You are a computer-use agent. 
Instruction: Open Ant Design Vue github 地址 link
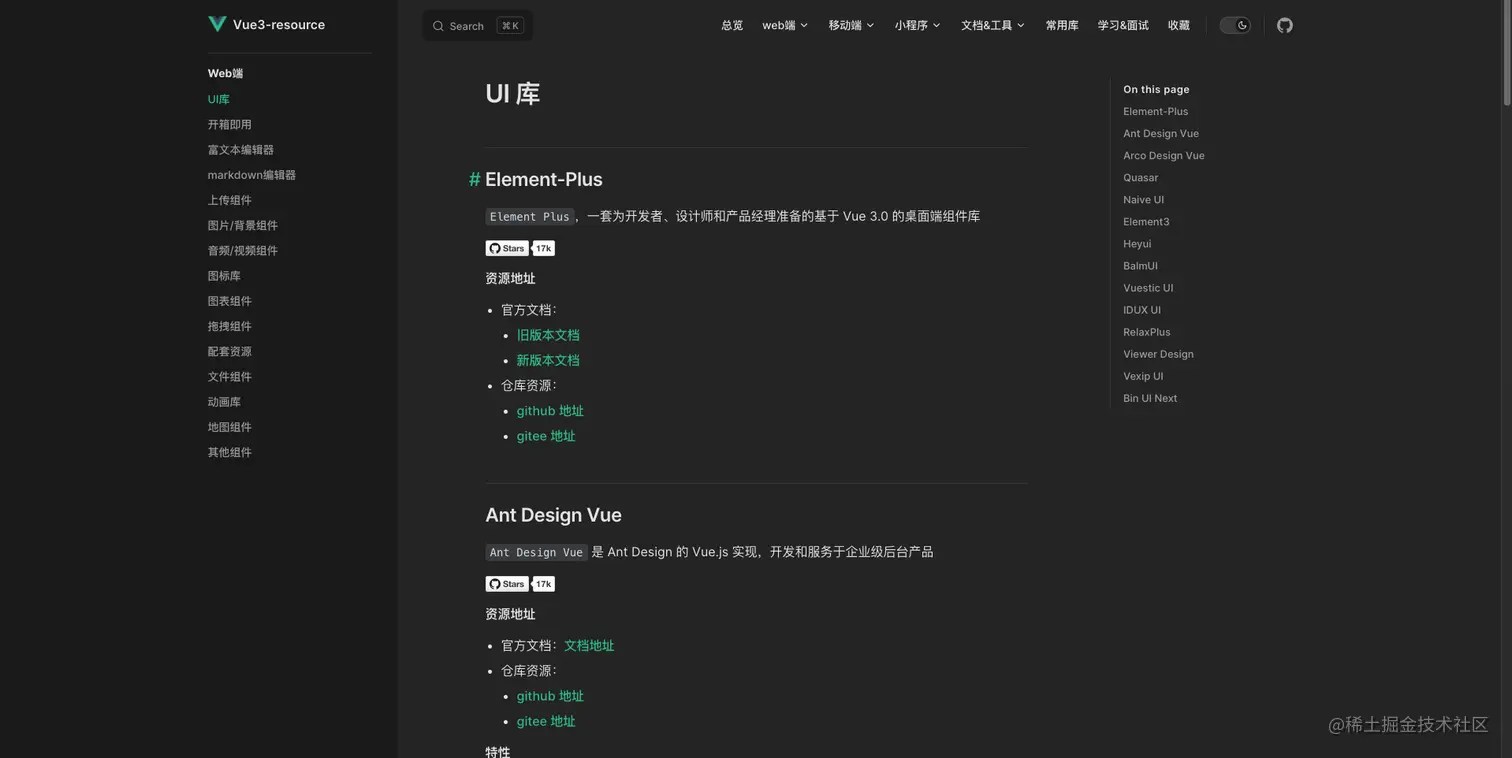[550, 696]
